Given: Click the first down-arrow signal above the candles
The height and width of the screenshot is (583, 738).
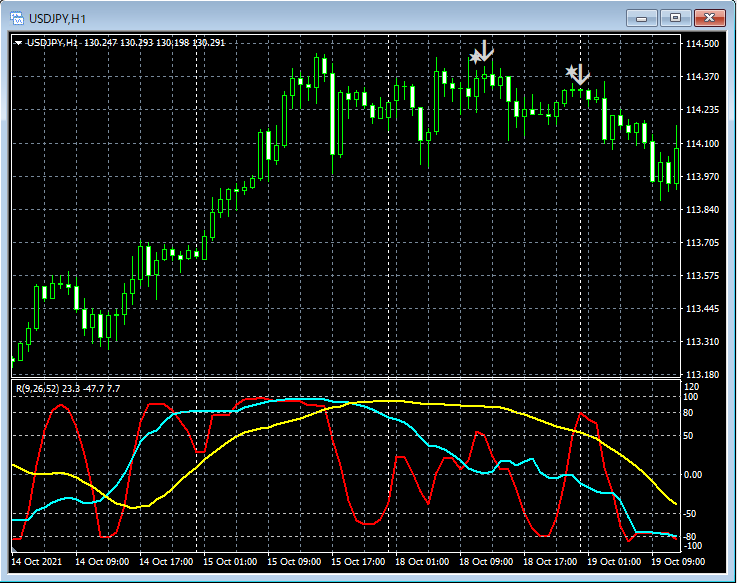Looking at the screenshot, I should tap(485, 52).
